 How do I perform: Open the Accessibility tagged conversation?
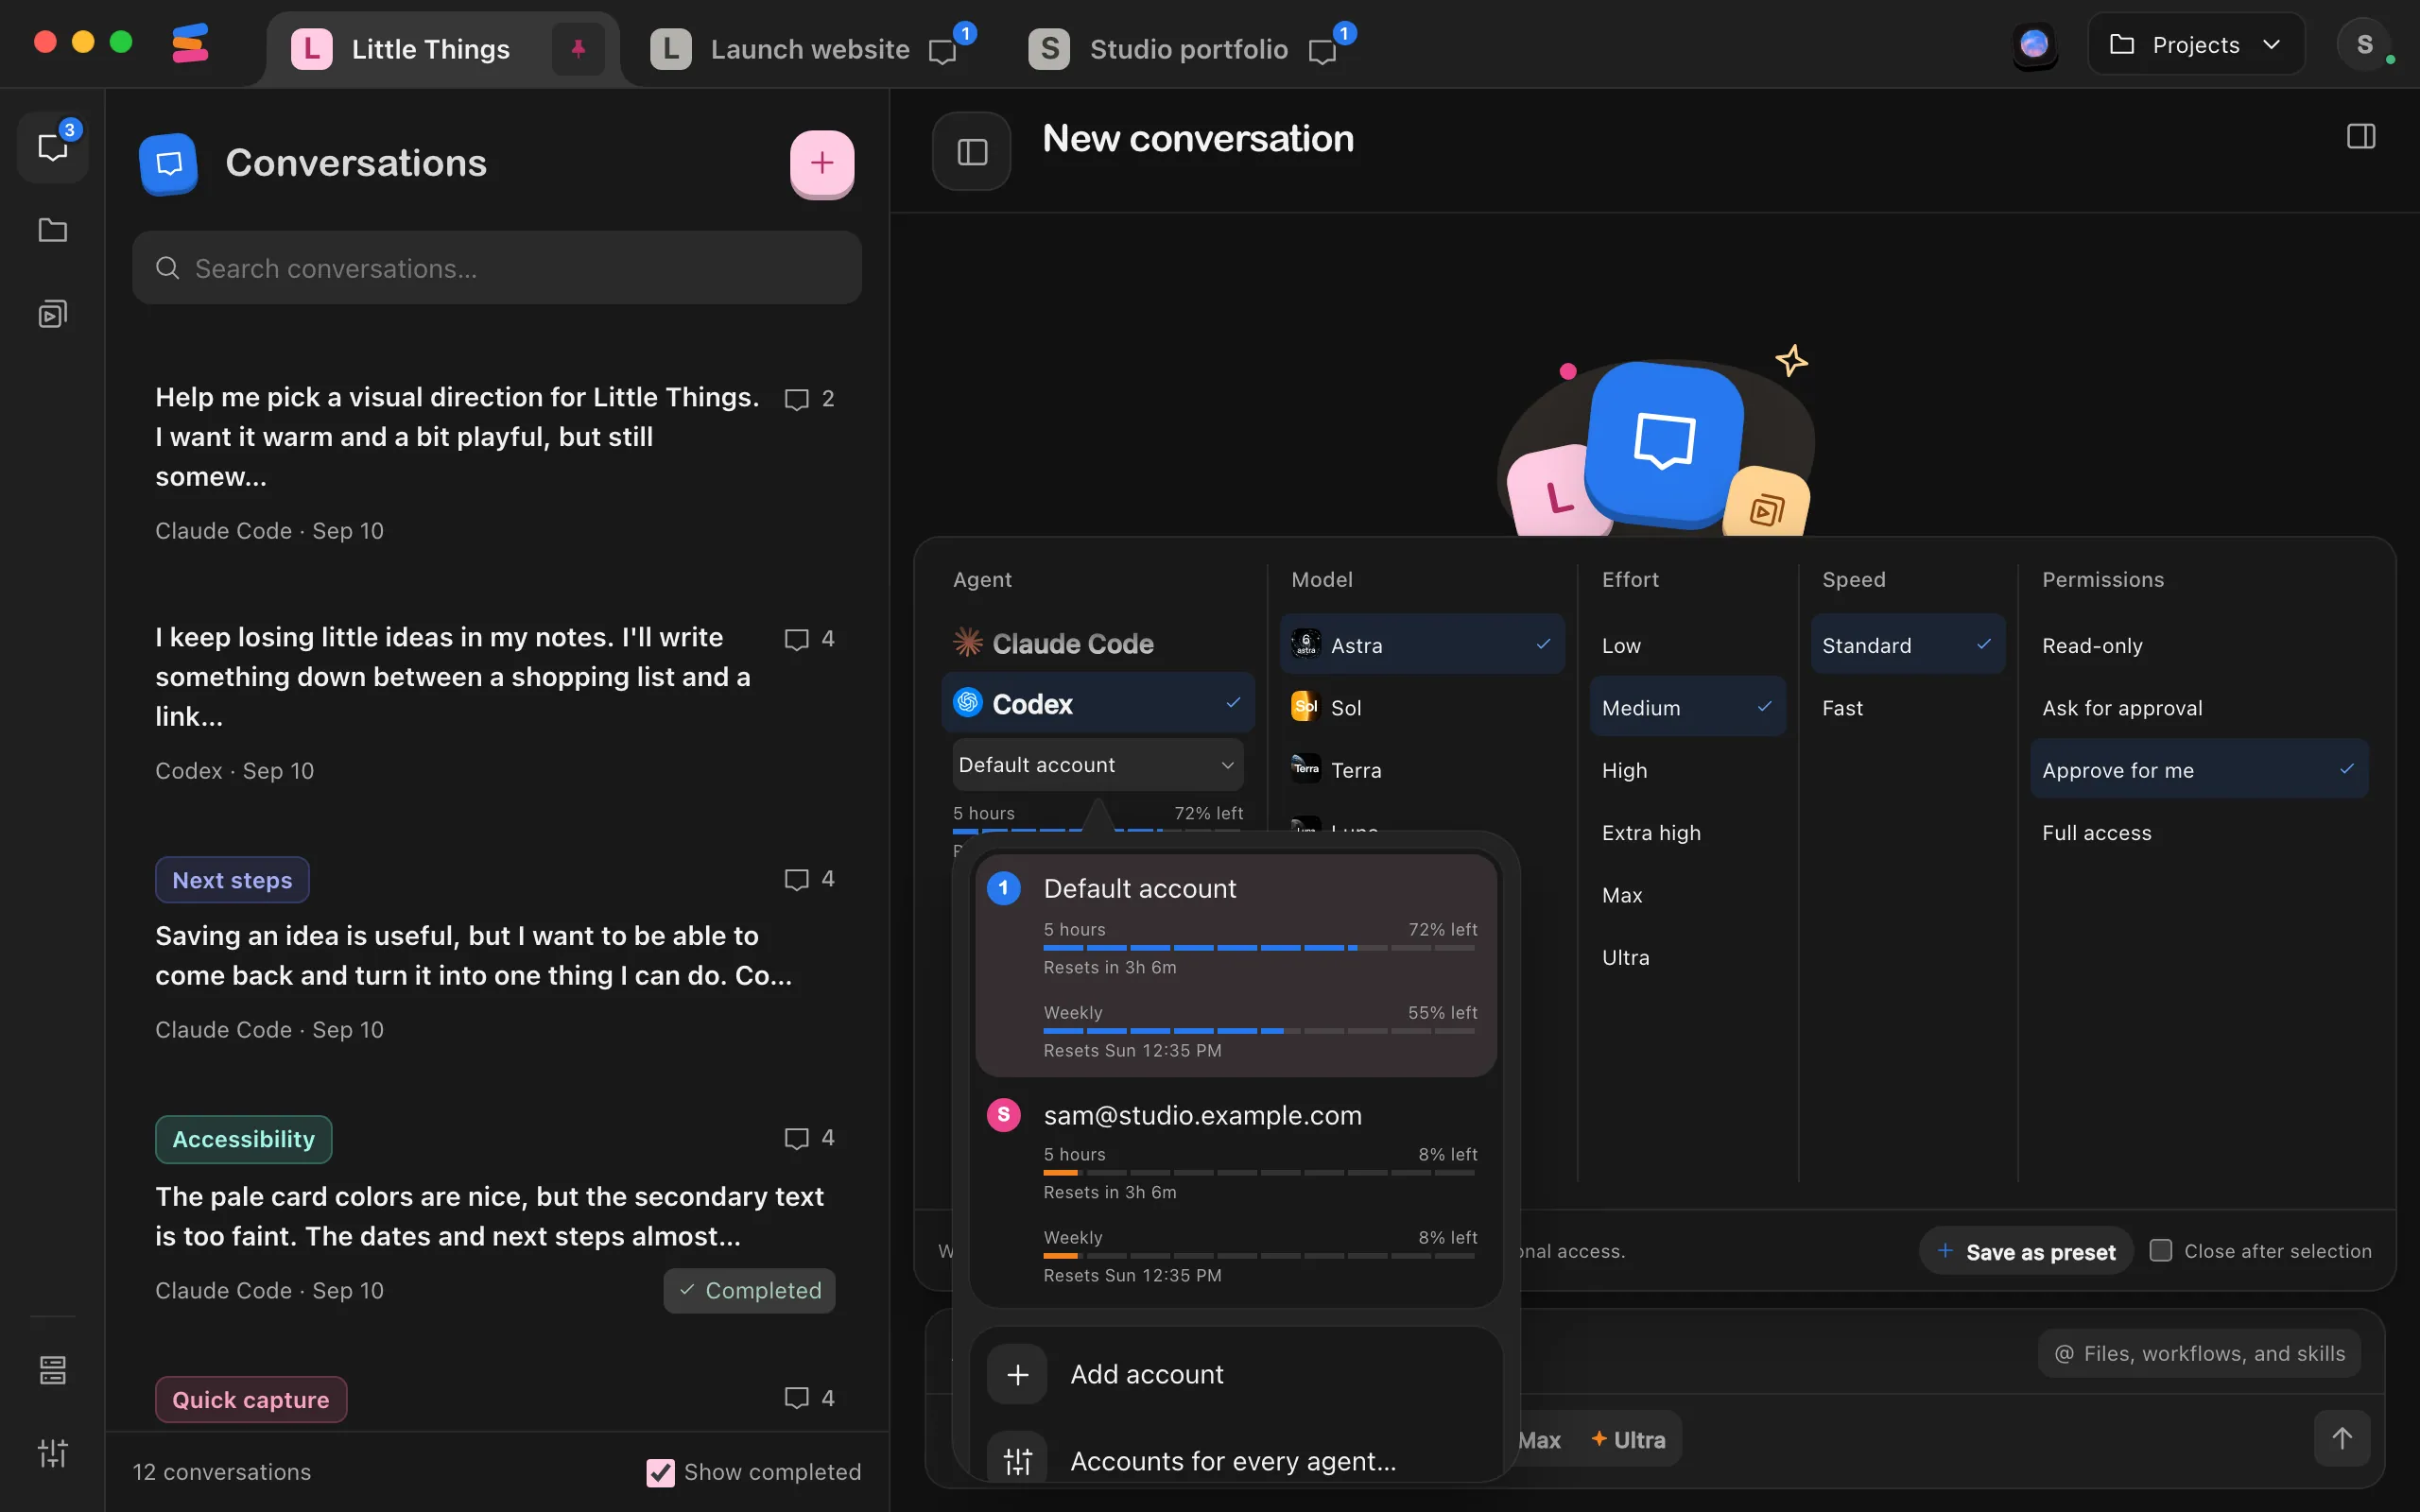[x=495, y=1214]
